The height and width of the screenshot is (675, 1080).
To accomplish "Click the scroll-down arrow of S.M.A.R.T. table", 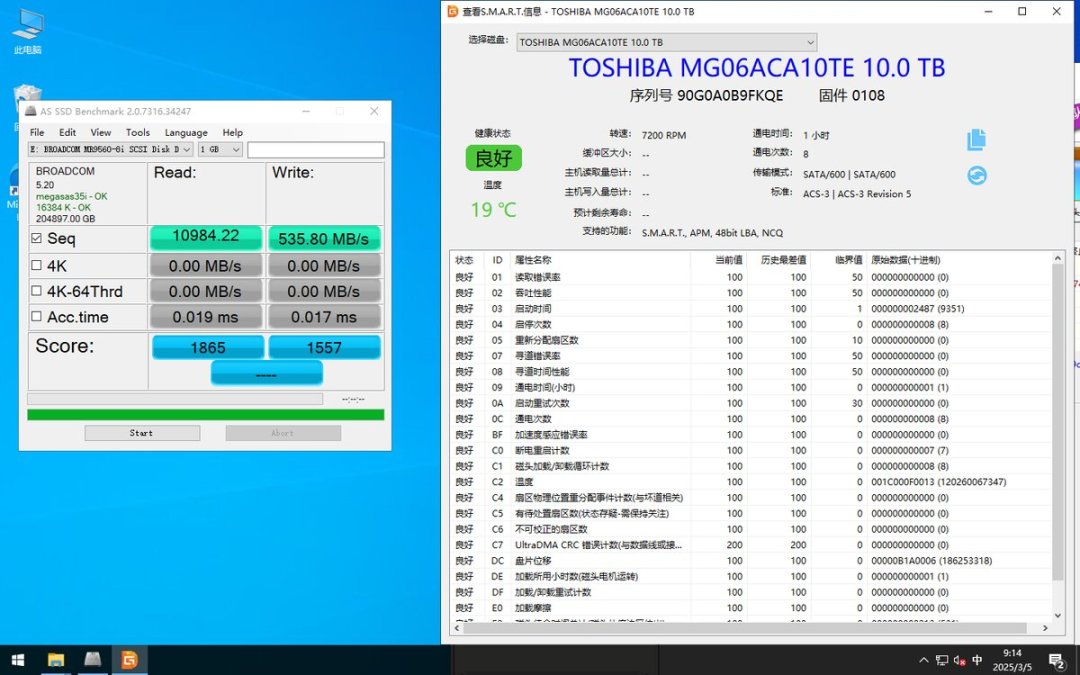I will coord(1058,615).
